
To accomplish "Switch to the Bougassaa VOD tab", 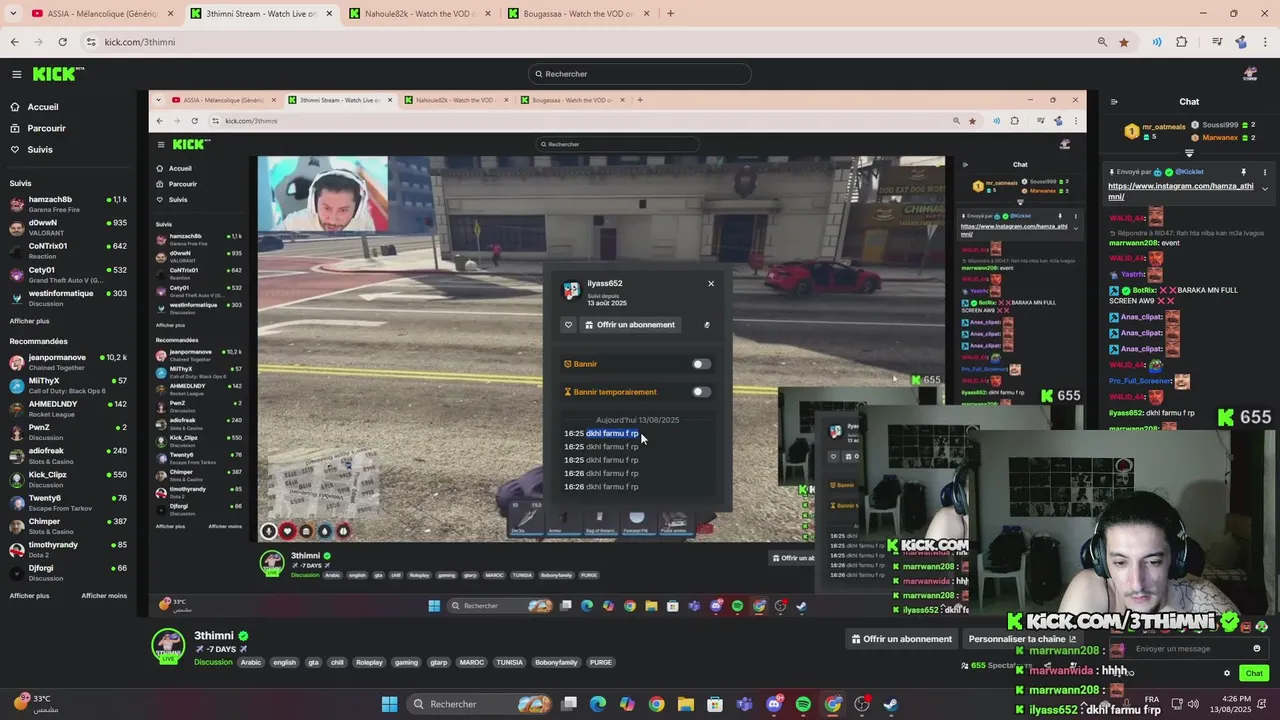I will point(577,13).
